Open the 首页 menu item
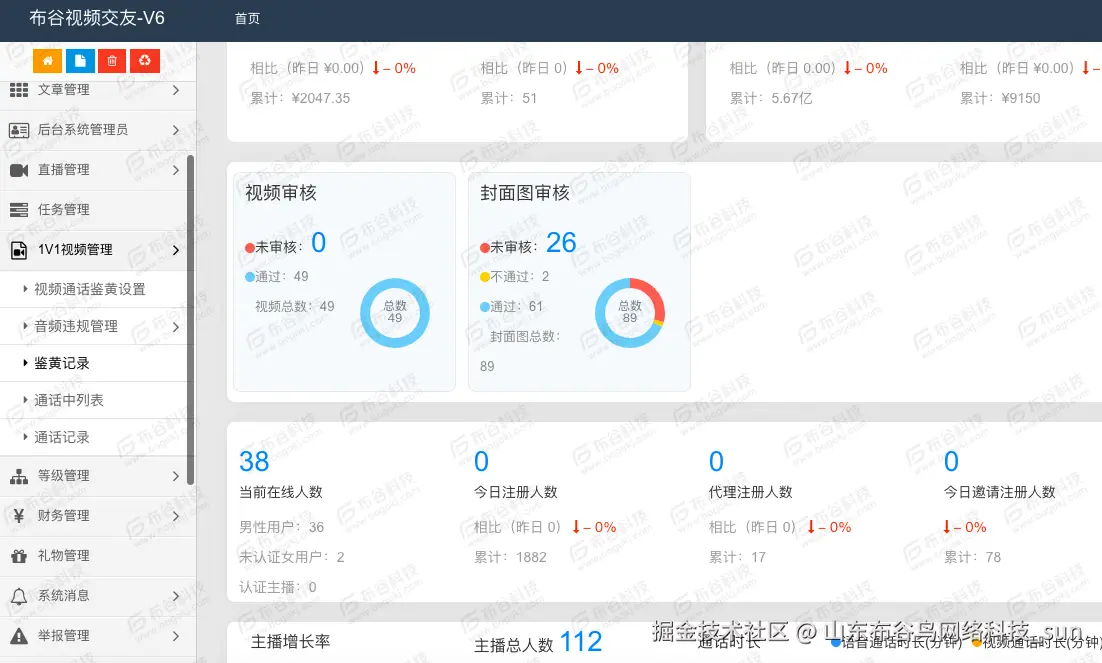 pyautogui.click(x=247, y=18)
